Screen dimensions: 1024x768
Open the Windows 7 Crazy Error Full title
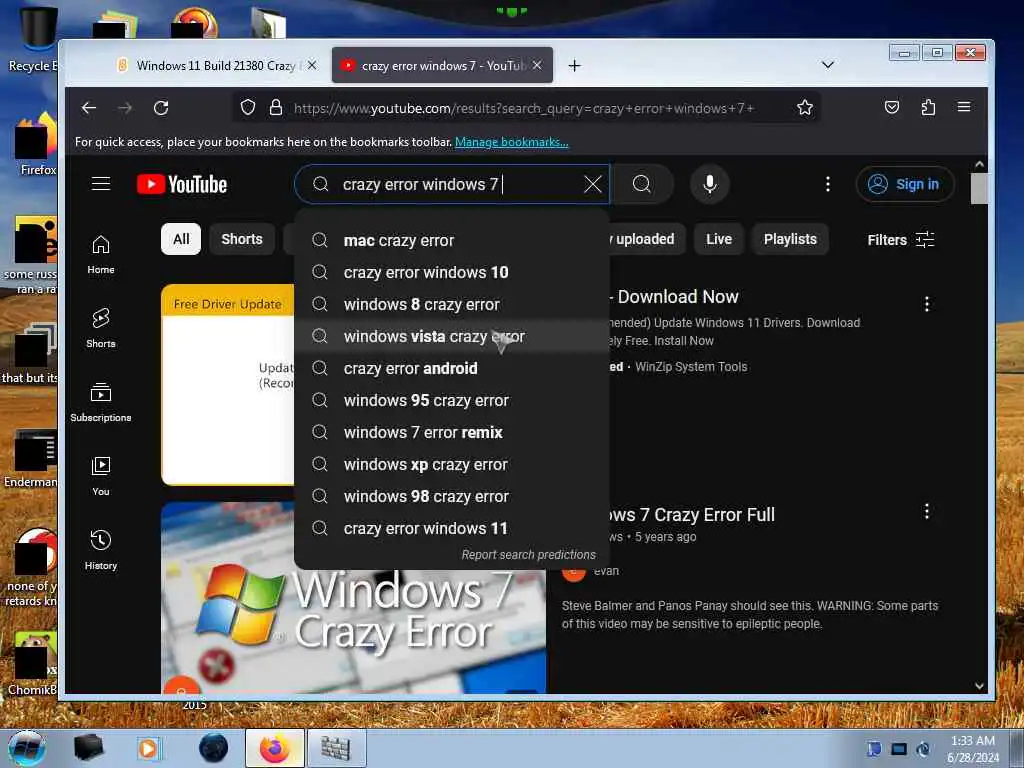[x=692, y=515]
